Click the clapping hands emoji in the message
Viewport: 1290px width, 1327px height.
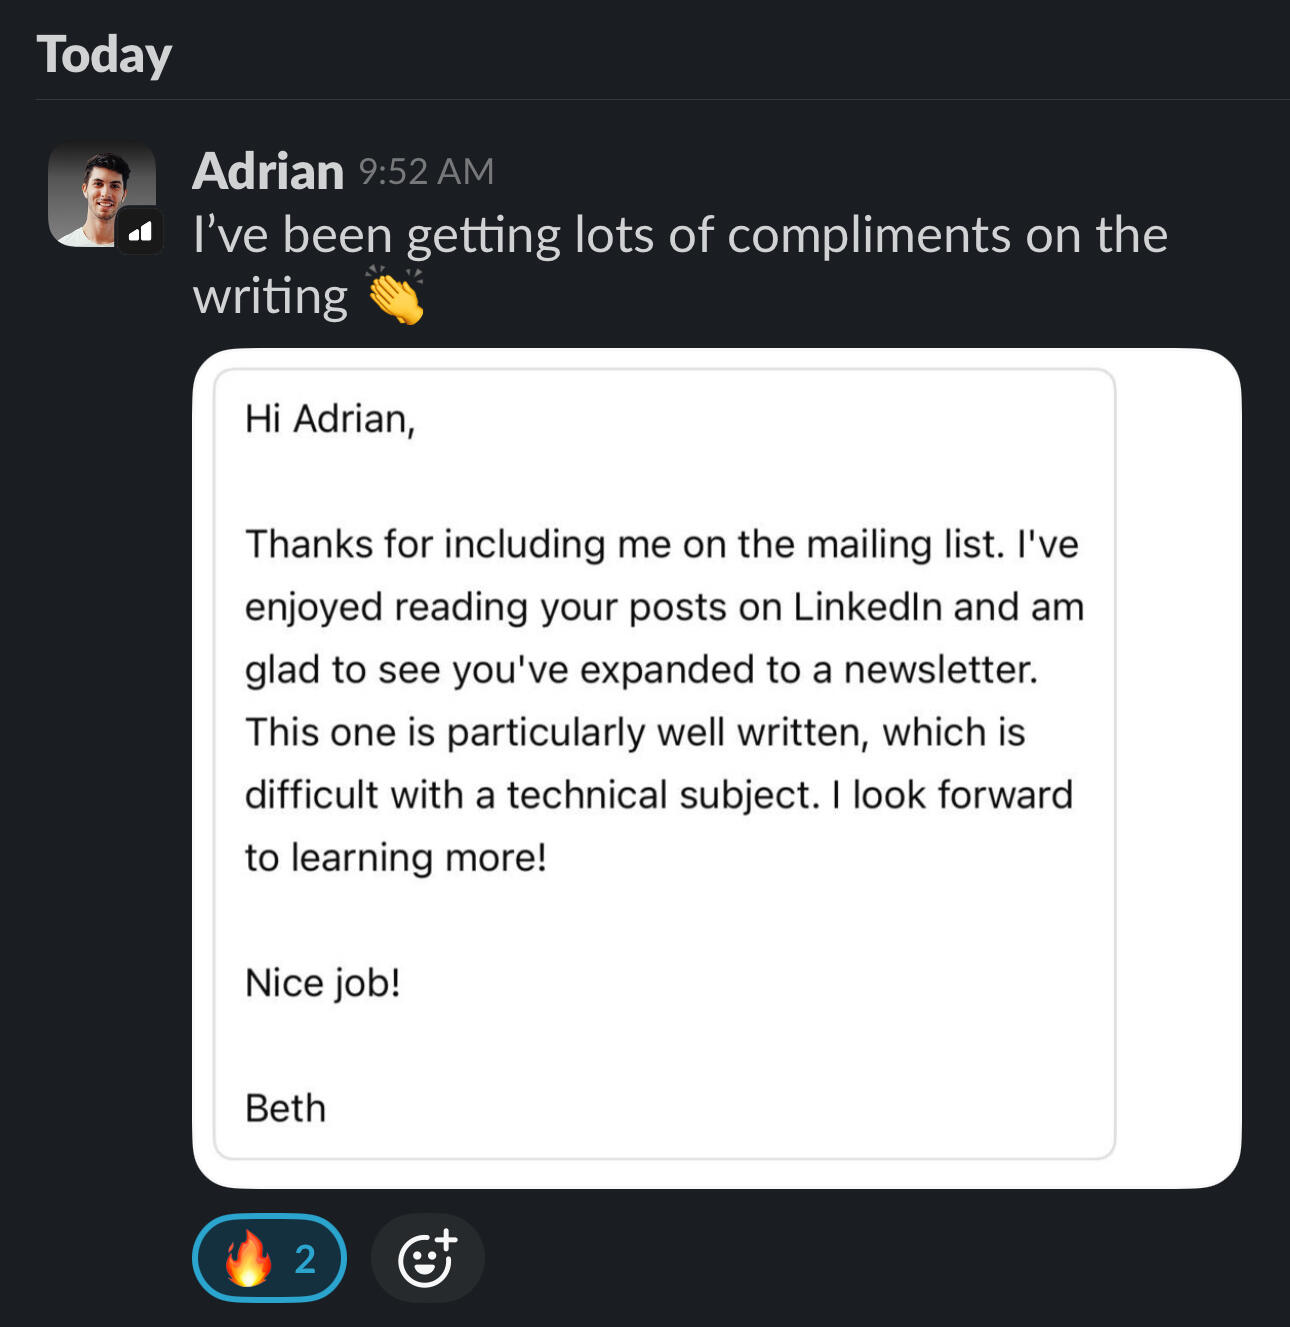(x=395, y=296)
